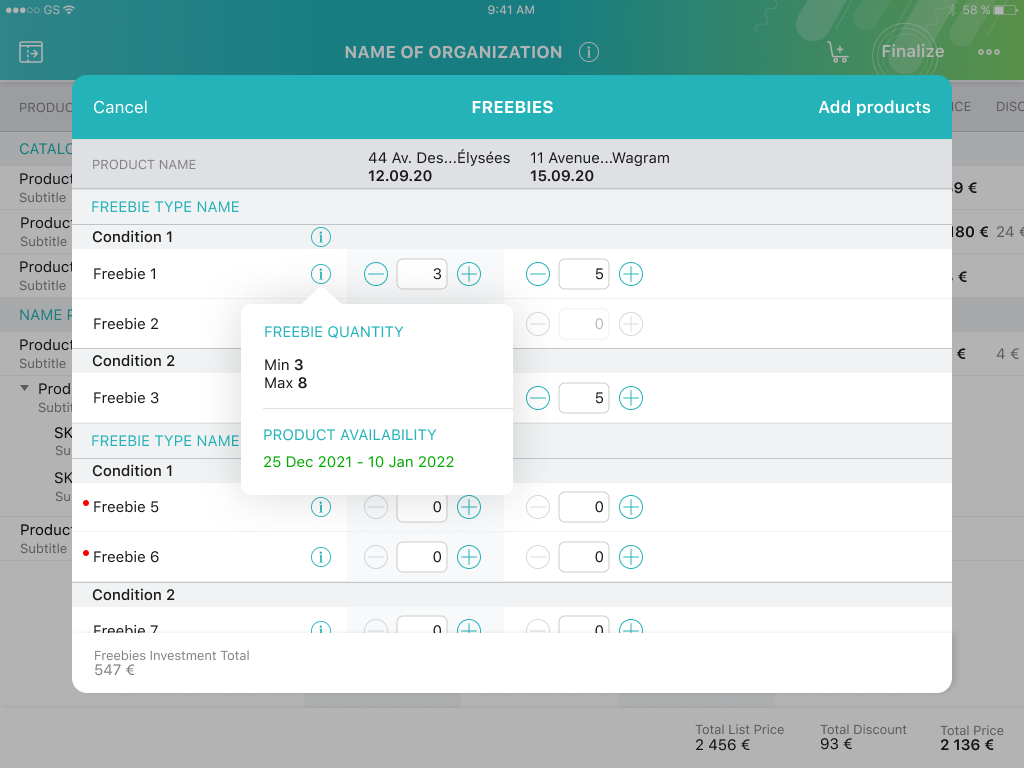Image resolution: width=1024 pixels, height=768 pixels.
Task: Open sidebar panel icon in top-left
Action: click(31, 52)
